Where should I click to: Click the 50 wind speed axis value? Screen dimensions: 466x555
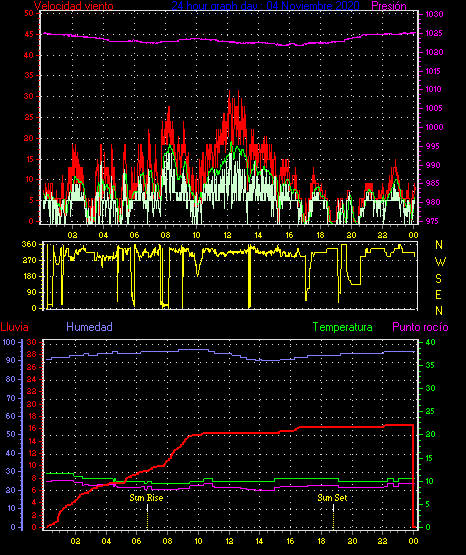click(29, 13)
